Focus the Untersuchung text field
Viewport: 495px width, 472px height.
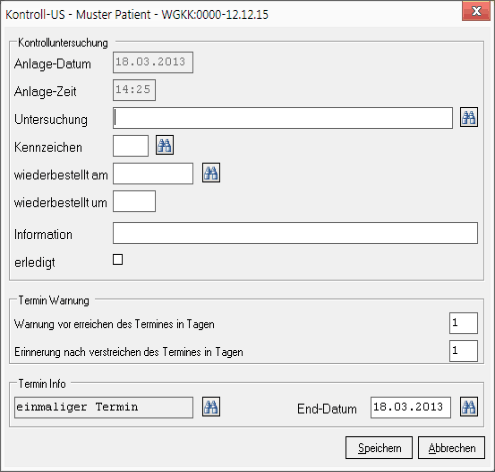coord(283,118)
